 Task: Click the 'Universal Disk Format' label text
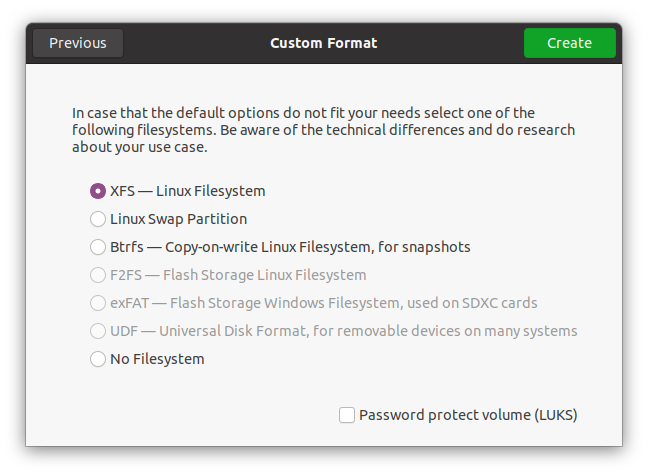343,331
